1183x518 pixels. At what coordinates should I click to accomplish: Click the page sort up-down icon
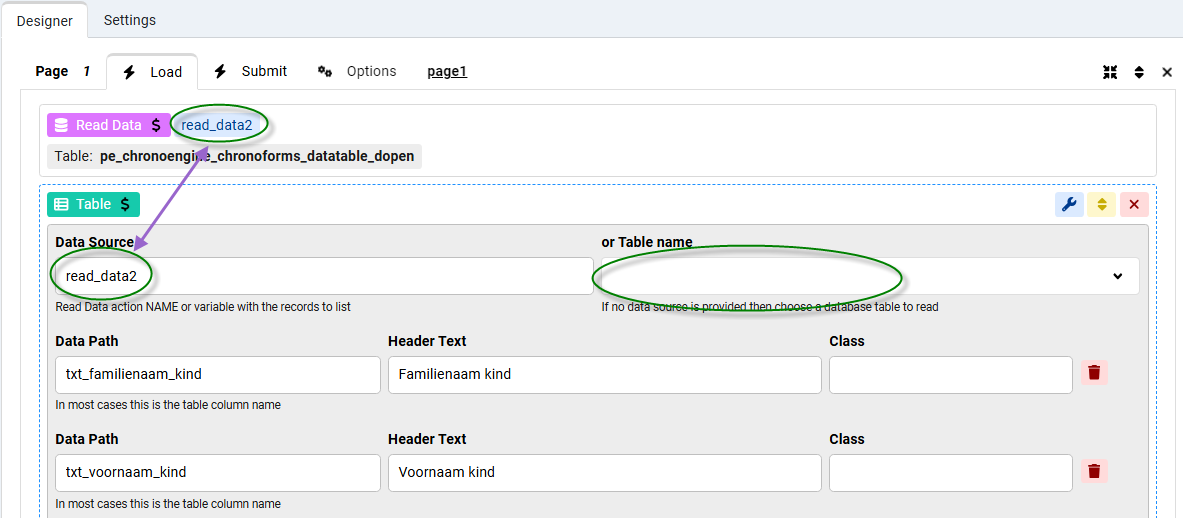click(x=1139, y=72)
